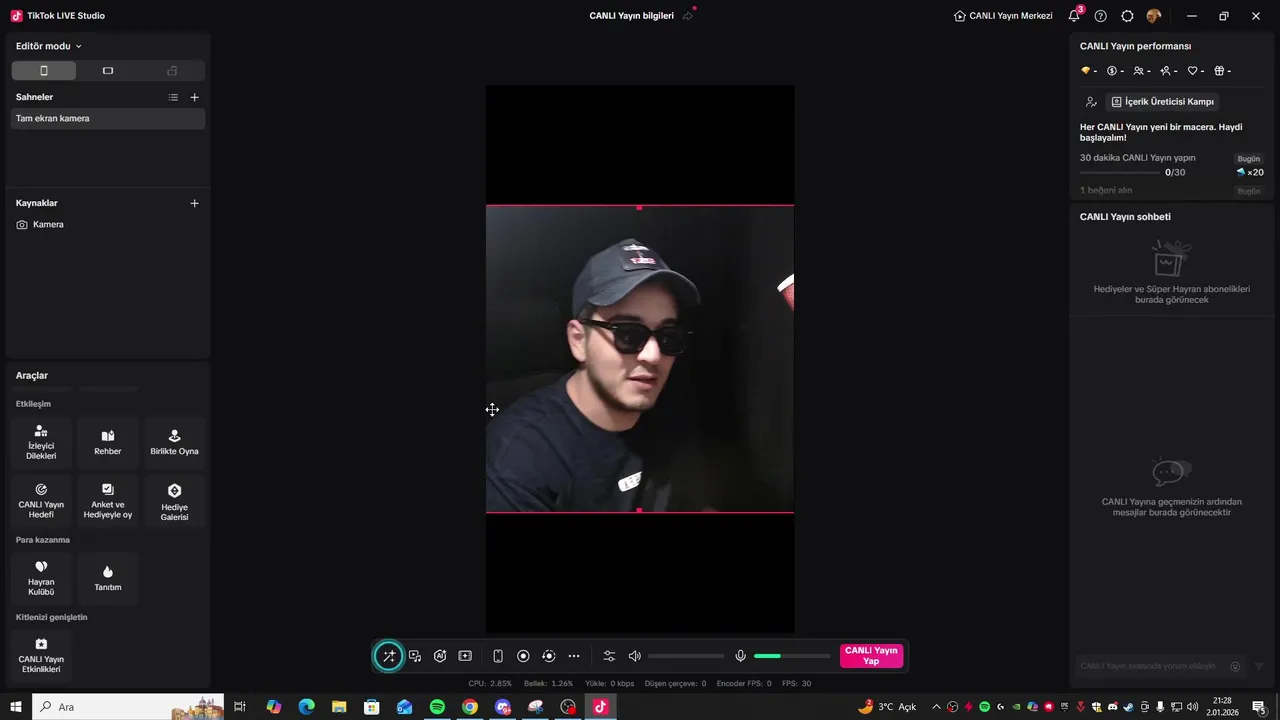Click the new followers stat icon
This screenshot has height=720, width=1280.
[x=1168, y=71]
